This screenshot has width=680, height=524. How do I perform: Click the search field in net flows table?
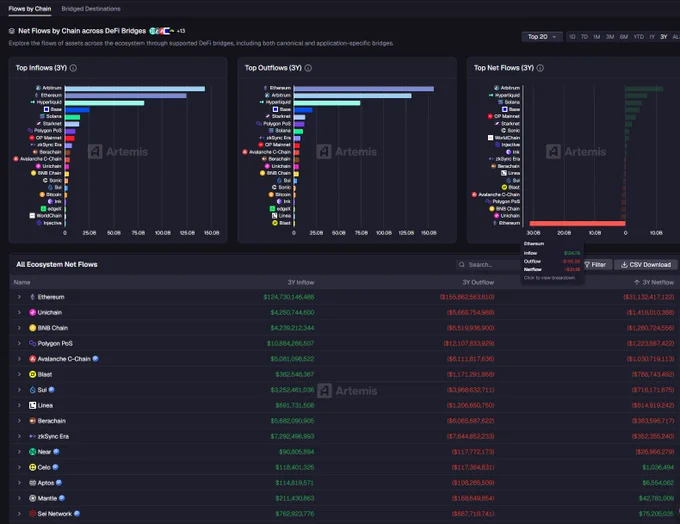[488, 265]
